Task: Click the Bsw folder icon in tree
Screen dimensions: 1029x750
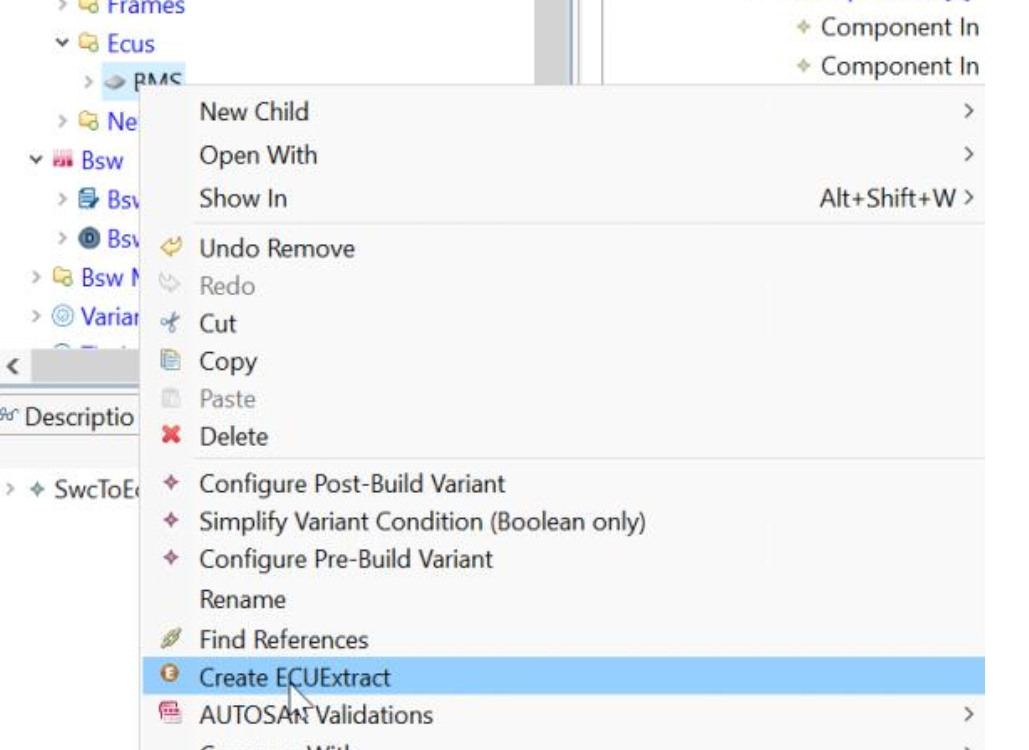Action: pyautogui.click(x=63, y=159)
